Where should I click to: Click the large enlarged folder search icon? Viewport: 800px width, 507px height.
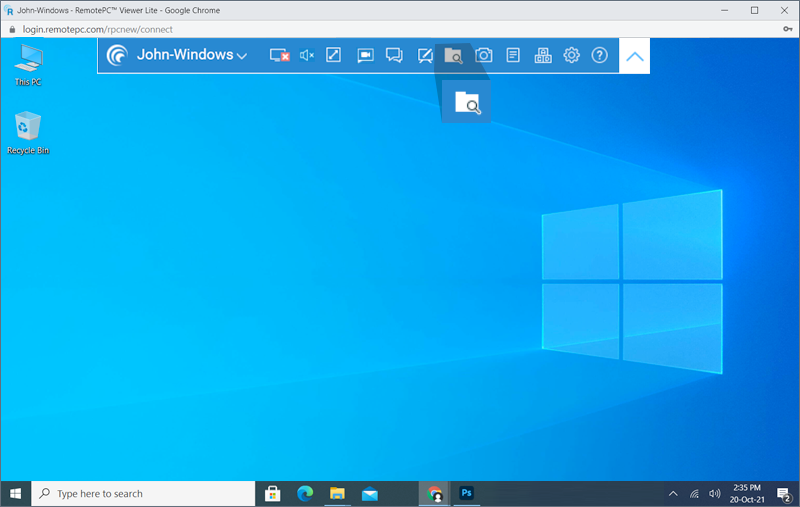tap(467, 102)
